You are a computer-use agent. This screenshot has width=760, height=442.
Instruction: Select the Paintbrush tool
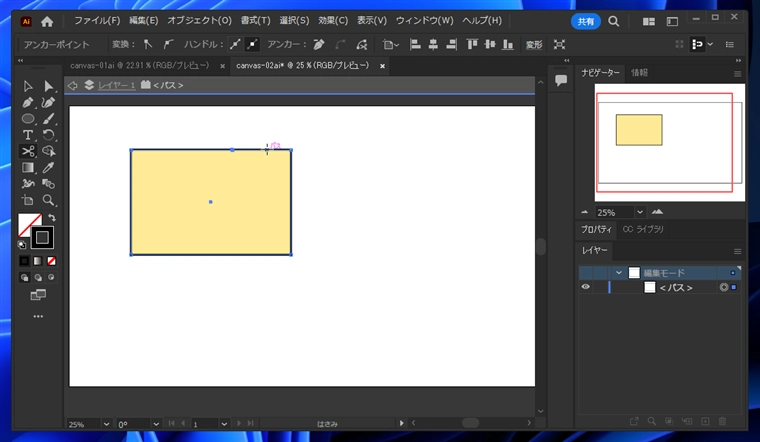click(x=48, y=119)
